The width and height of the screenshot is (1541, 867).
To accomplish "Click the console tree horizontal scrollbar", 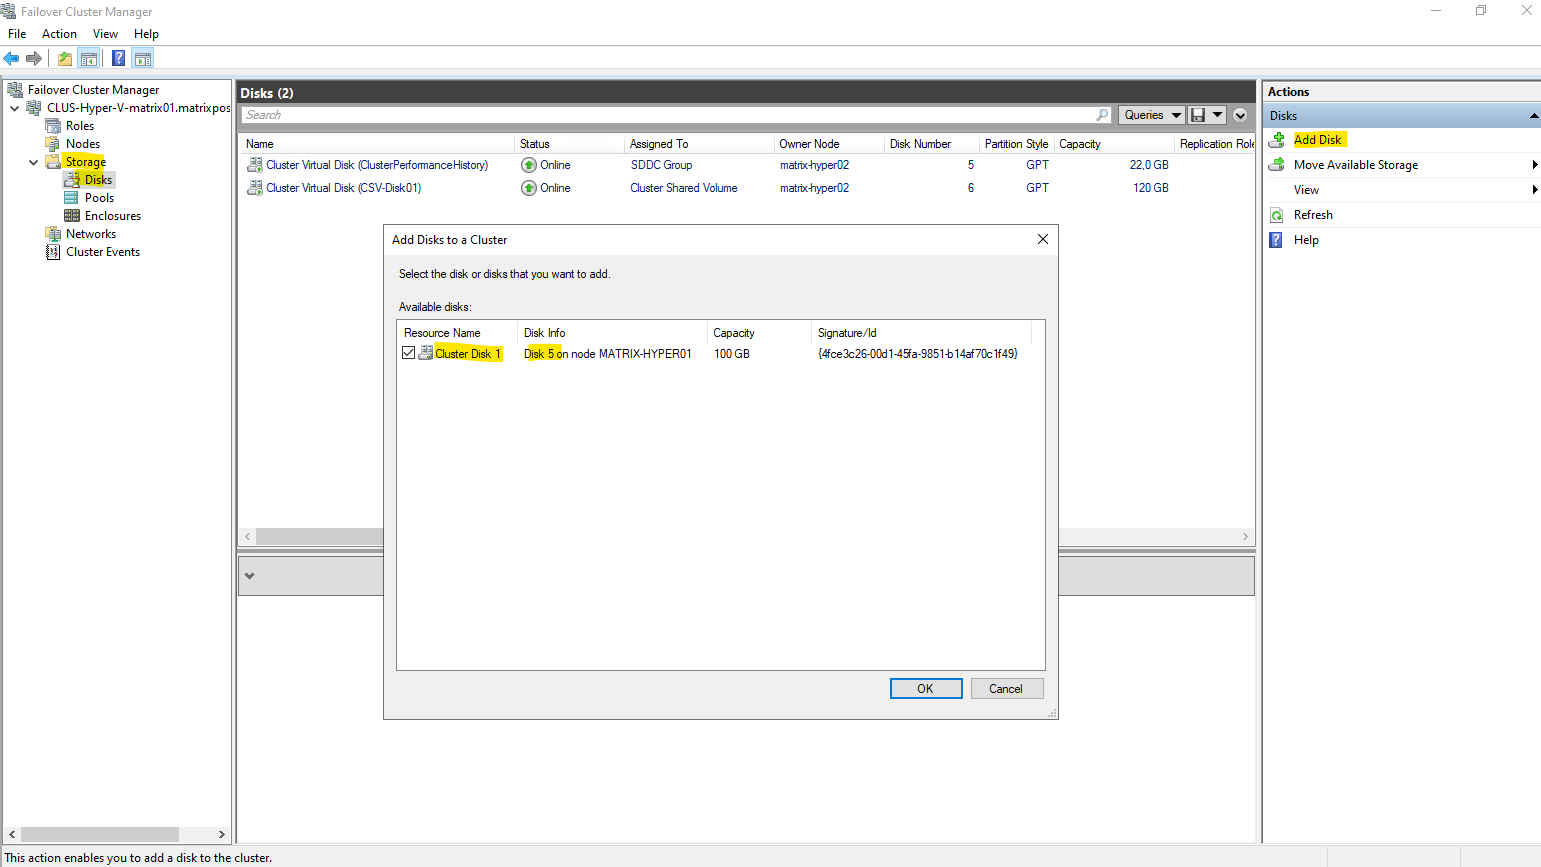I will click(x=100, y=834).
